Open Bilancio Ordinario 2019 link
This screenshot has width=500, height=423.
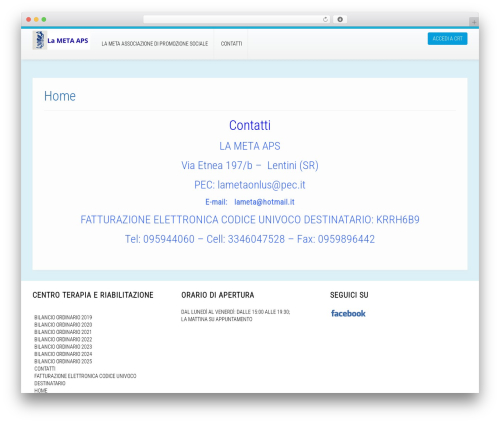coord(63,317)
